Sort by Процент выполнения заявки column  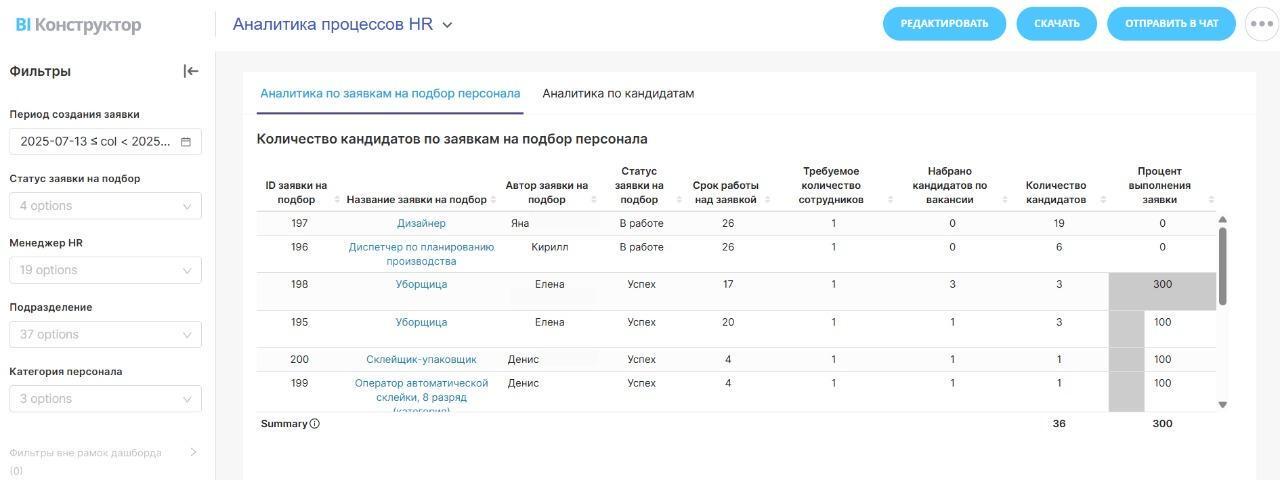click(1211, 200)
